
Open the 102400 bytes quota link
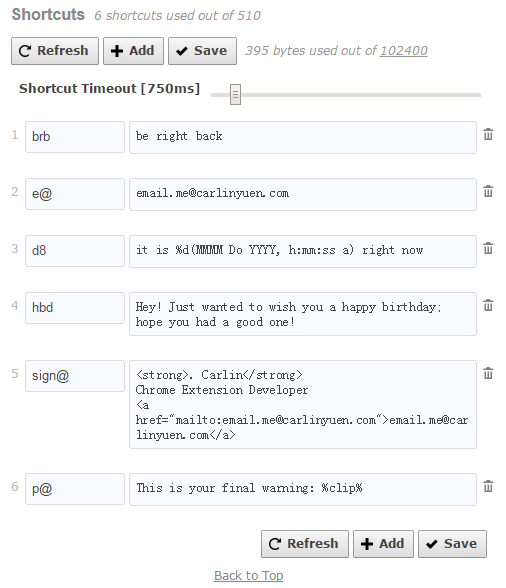tap(404, 51)
